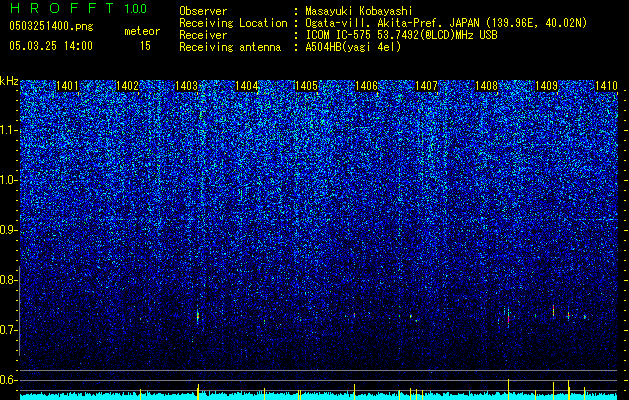The image size is (629, 400).
Task: Click the 1407 time marker
Action: coord(426,86)
